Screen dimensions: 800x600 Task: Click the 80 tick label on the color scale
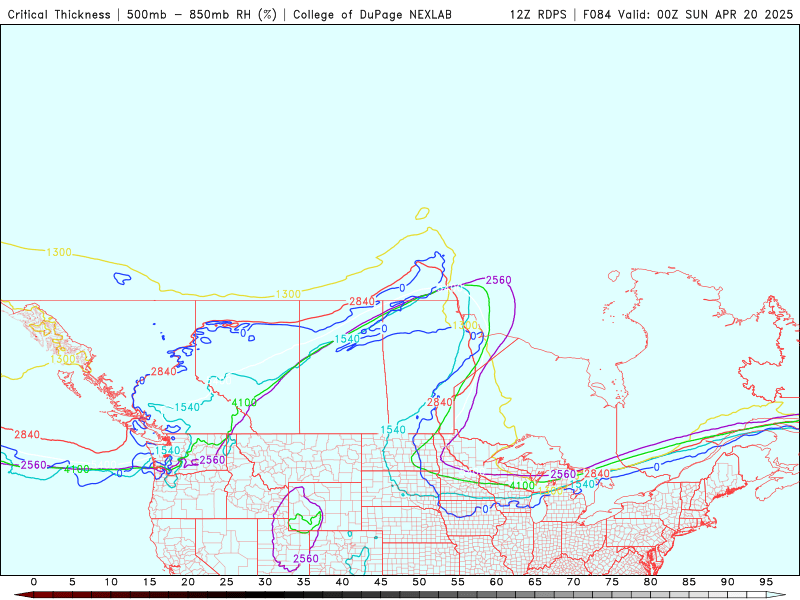coord(651,582)
